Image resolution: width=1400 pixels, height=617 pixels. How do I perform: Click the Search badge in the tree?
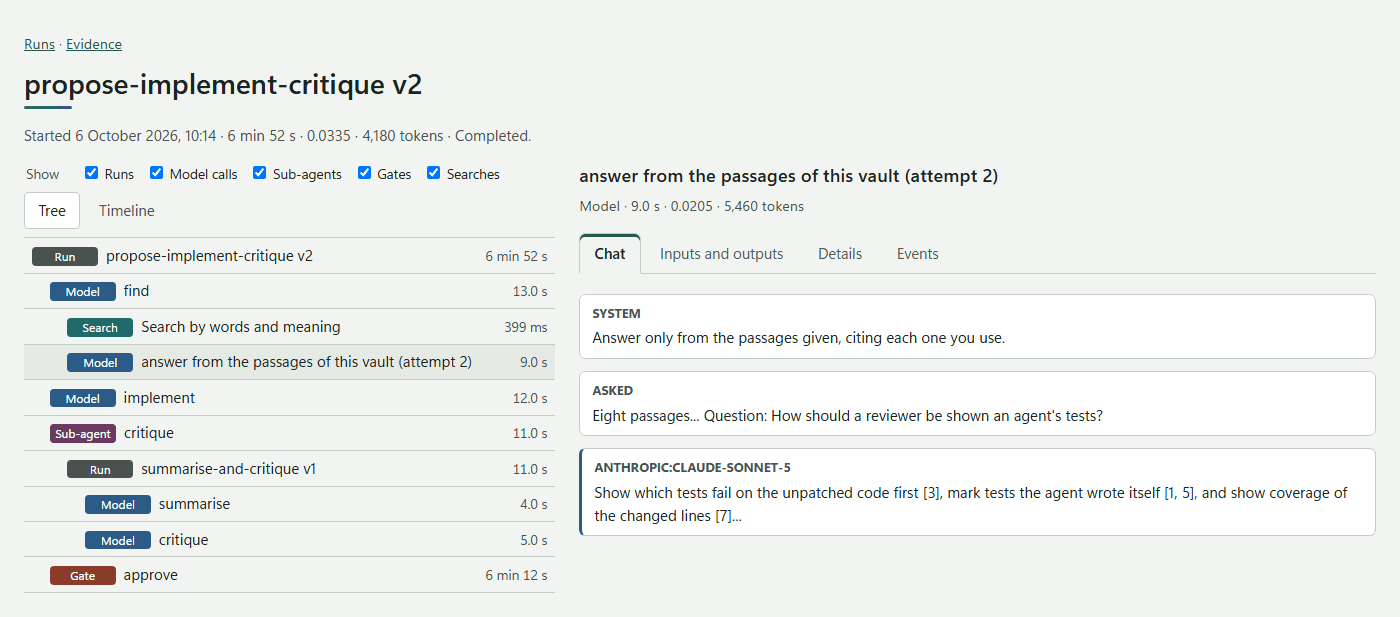pos(100,327)
